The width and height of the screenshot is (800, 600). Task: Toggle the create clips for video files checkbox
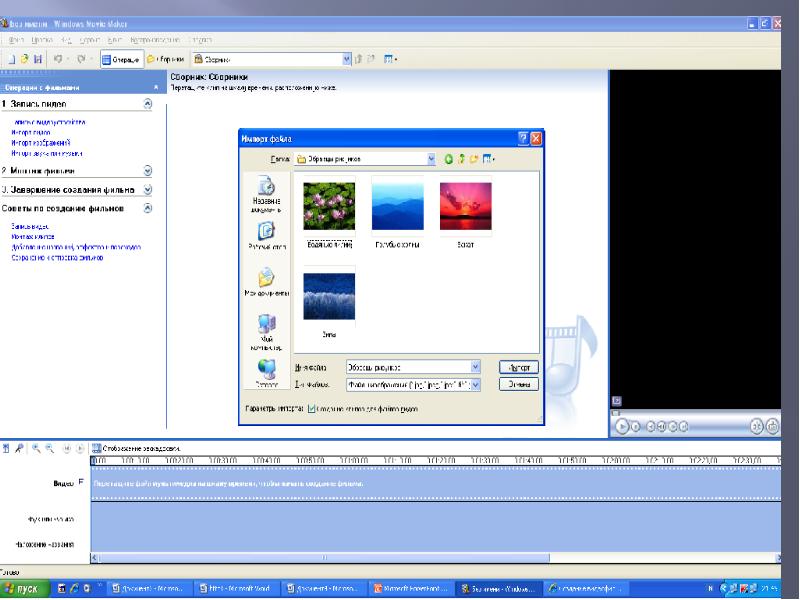[x=312, y=409]
